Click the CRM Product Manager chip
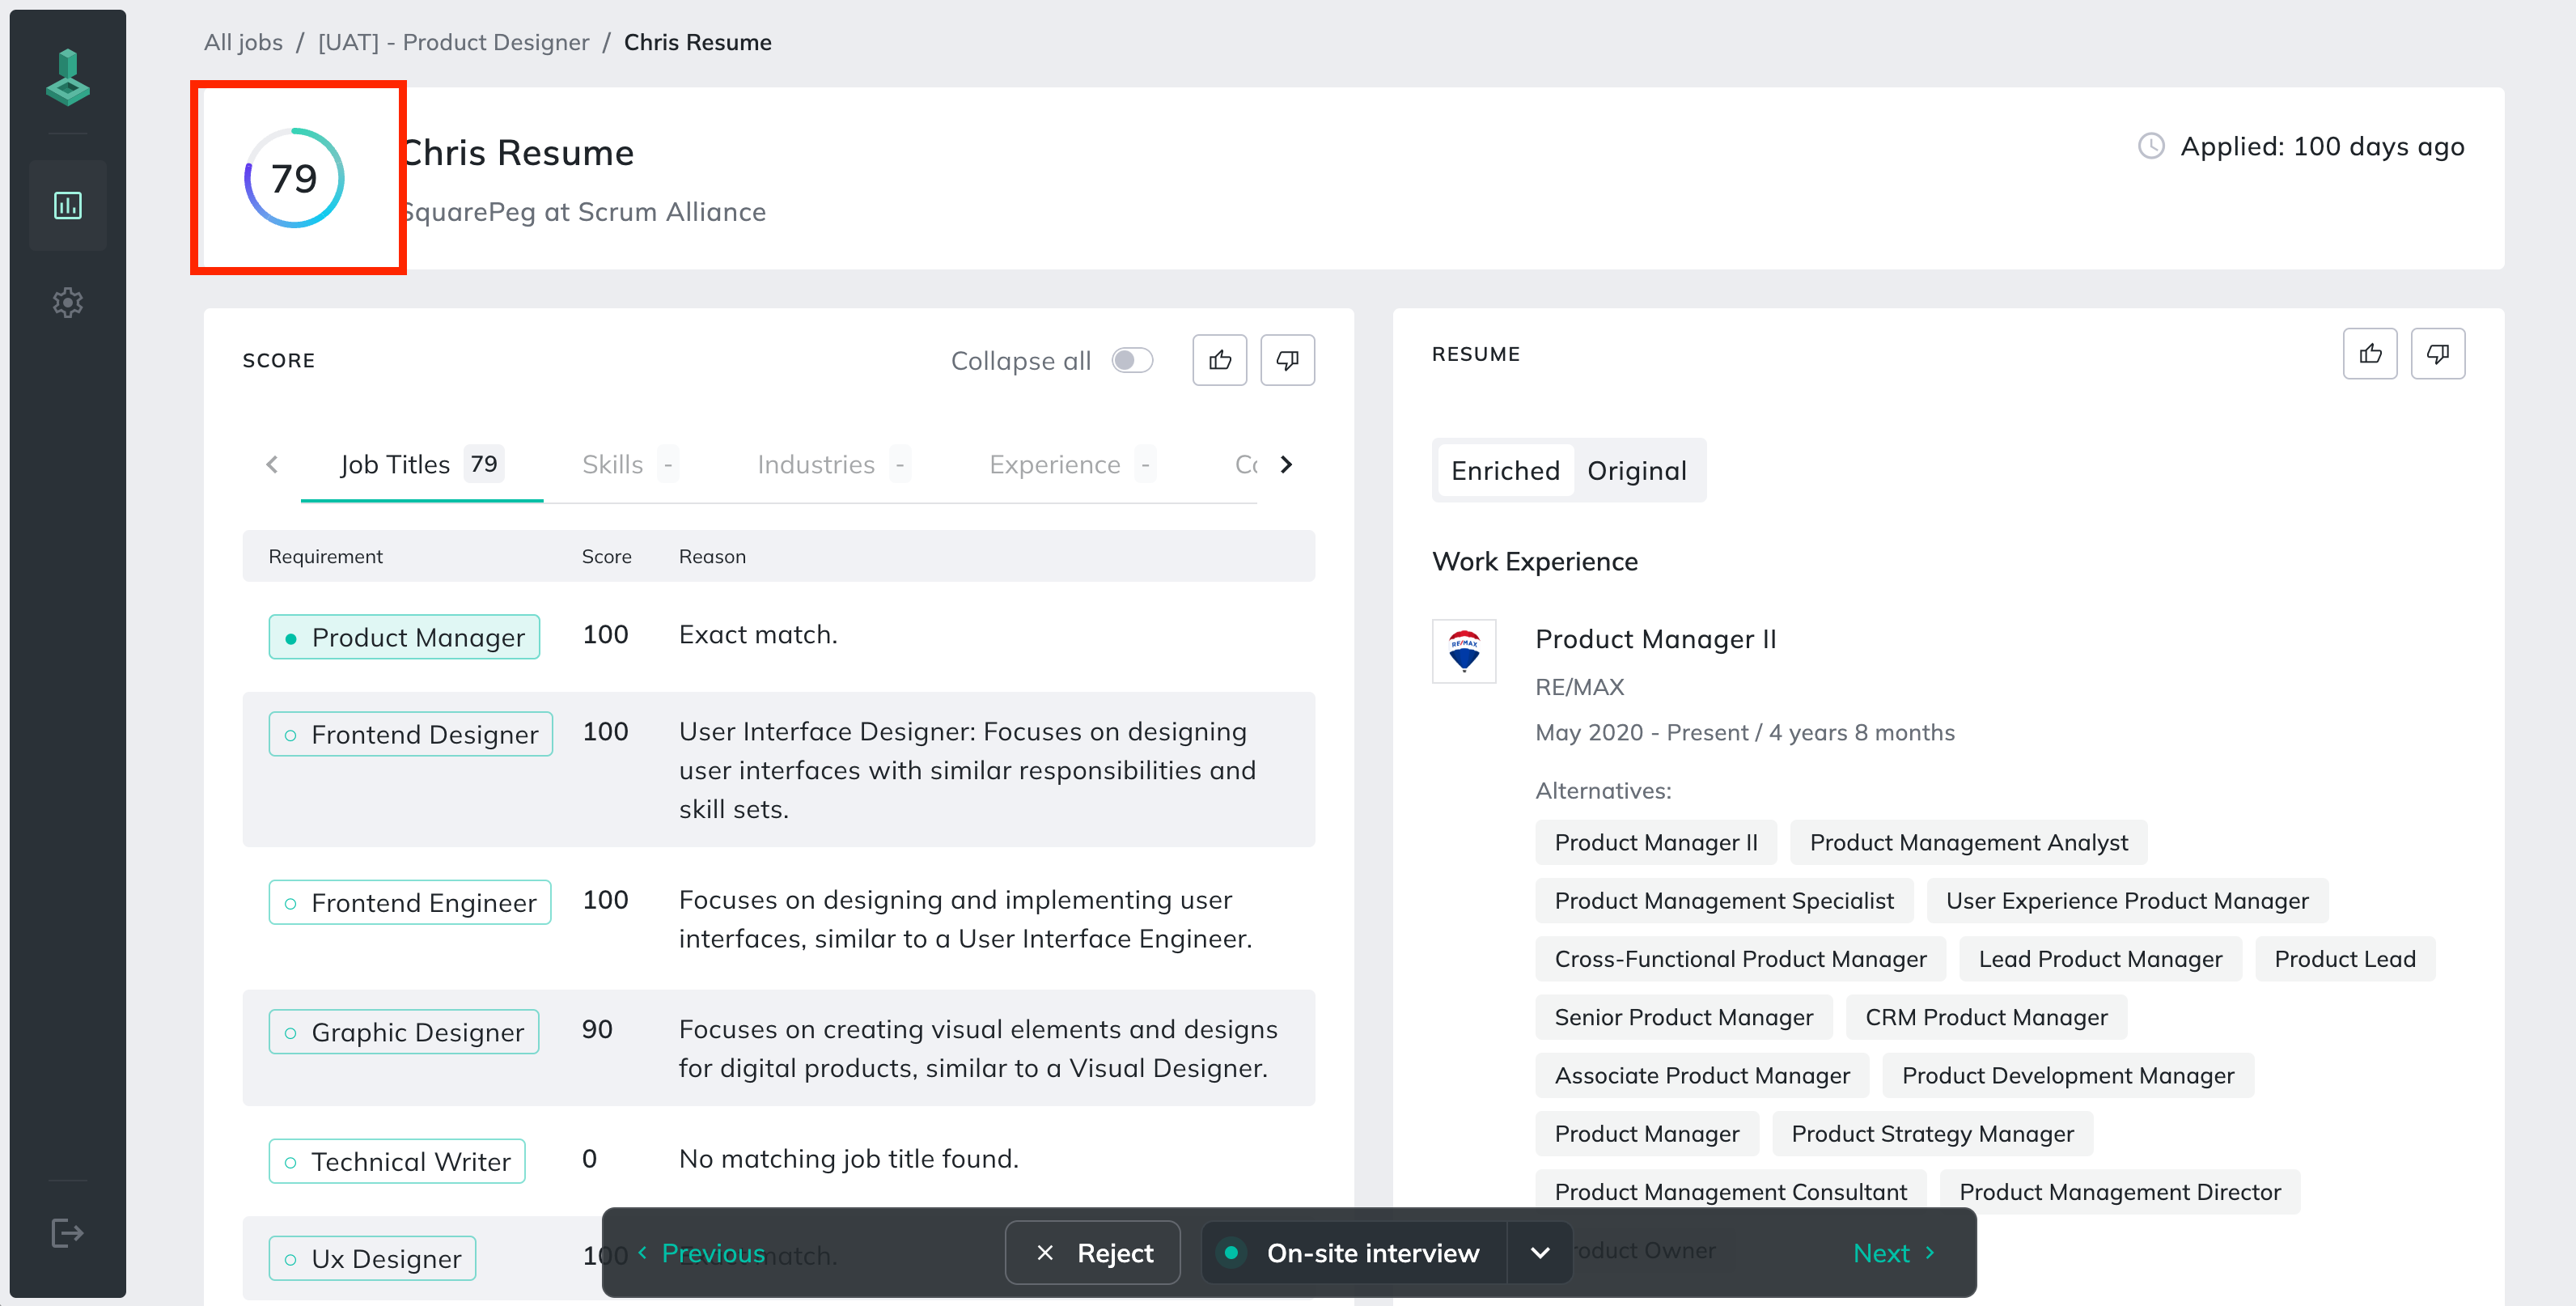The width and height of the screenshot is (2576, 1306). 1986,1016
